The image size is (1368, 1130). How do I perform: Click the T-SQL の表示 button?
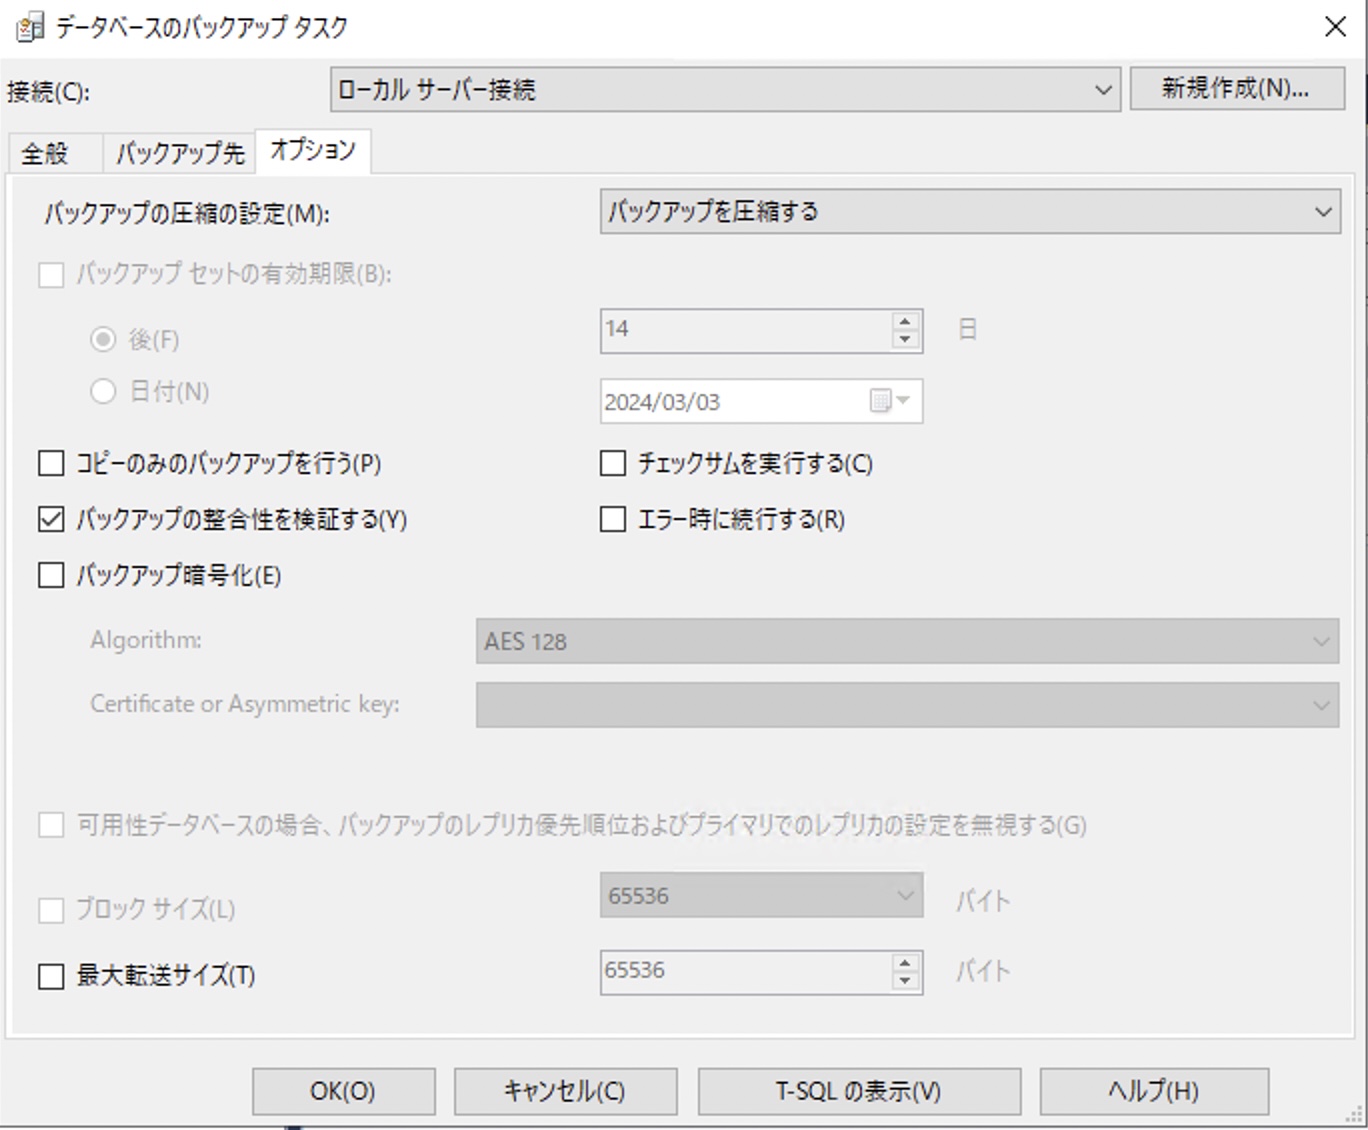click(859, 1091)
